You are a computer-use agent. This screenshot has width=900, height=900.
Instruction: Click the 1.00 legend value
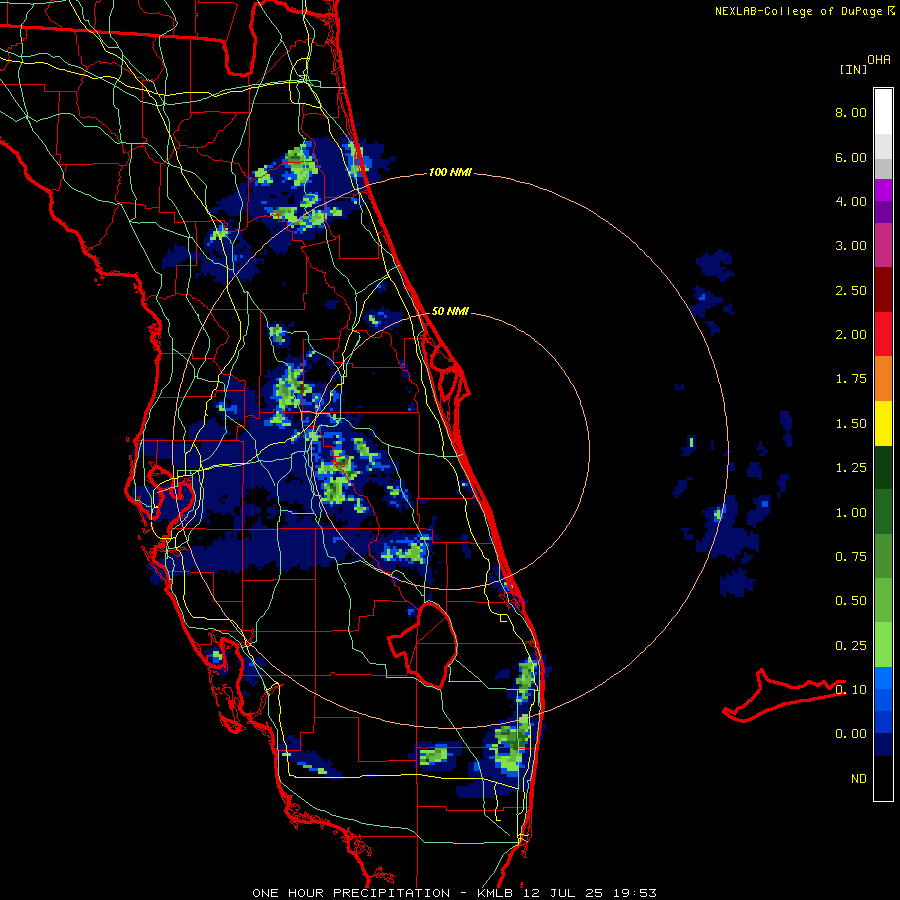pos(851,513)
